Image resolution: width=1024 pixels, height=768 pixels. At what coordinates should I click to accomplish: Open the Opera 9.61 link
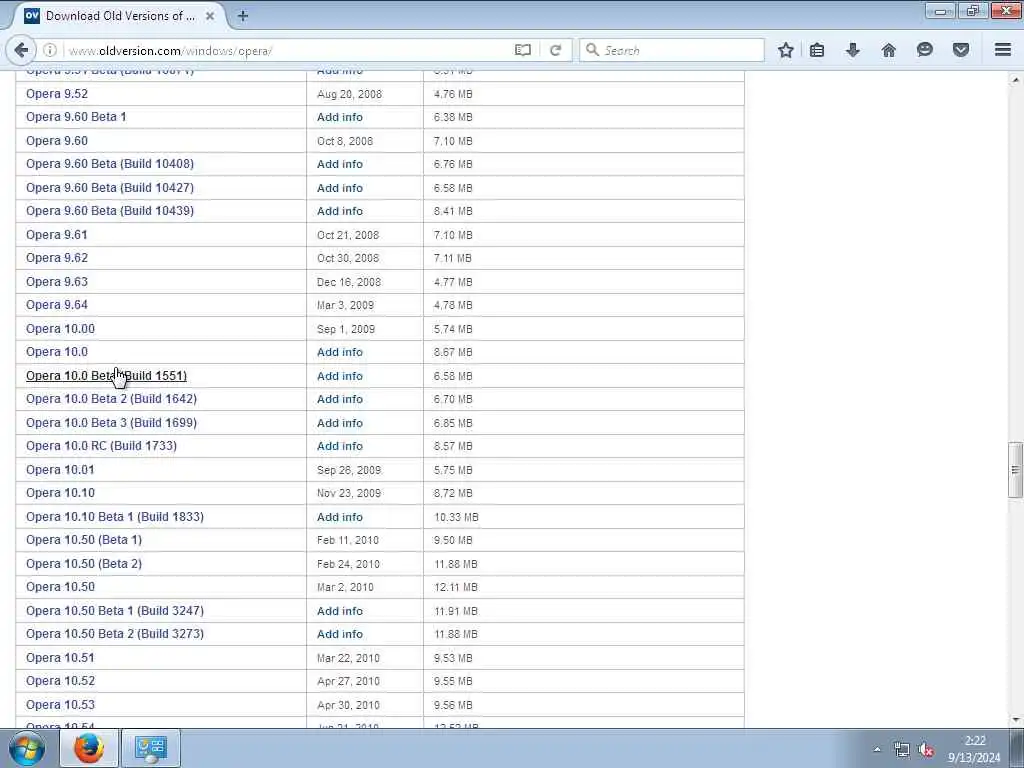coord(57,234)
